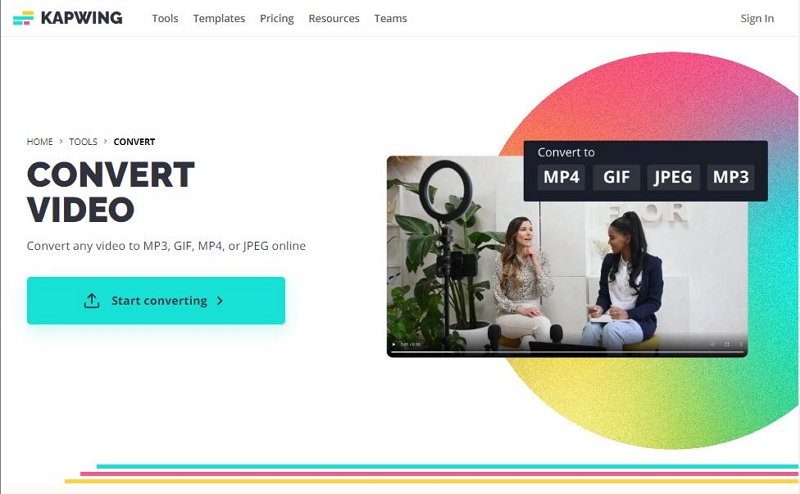
Task: Select the MP4 convert option
Action: click(561, 177)
